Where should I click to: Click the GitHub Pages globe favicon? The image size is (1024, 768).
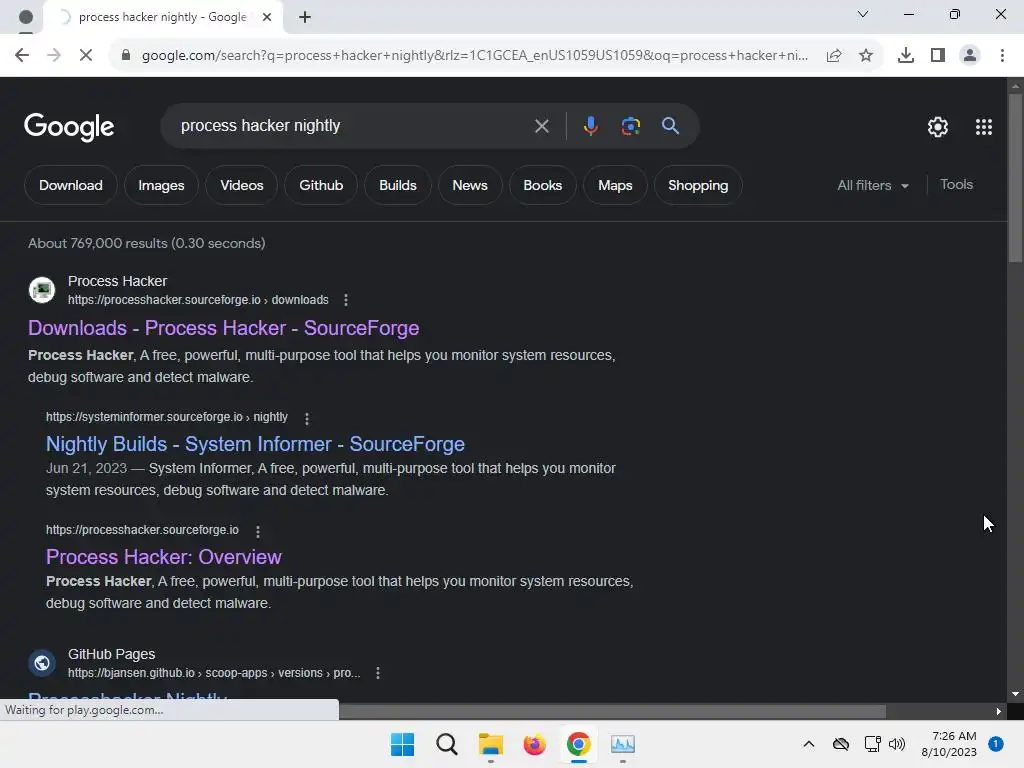[42, 664]
